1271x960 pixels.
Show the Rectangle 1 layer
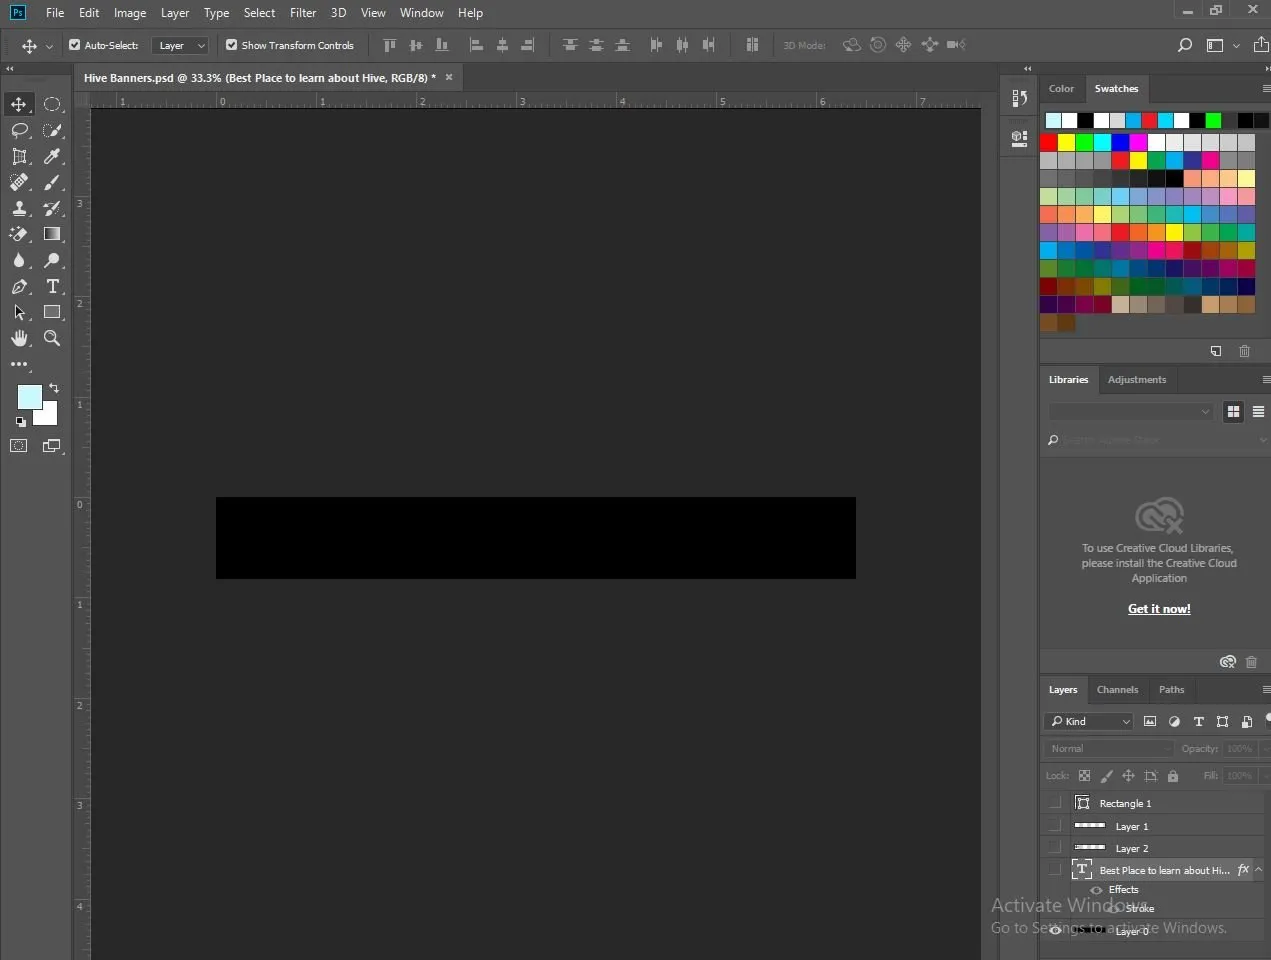point(1055,803)
